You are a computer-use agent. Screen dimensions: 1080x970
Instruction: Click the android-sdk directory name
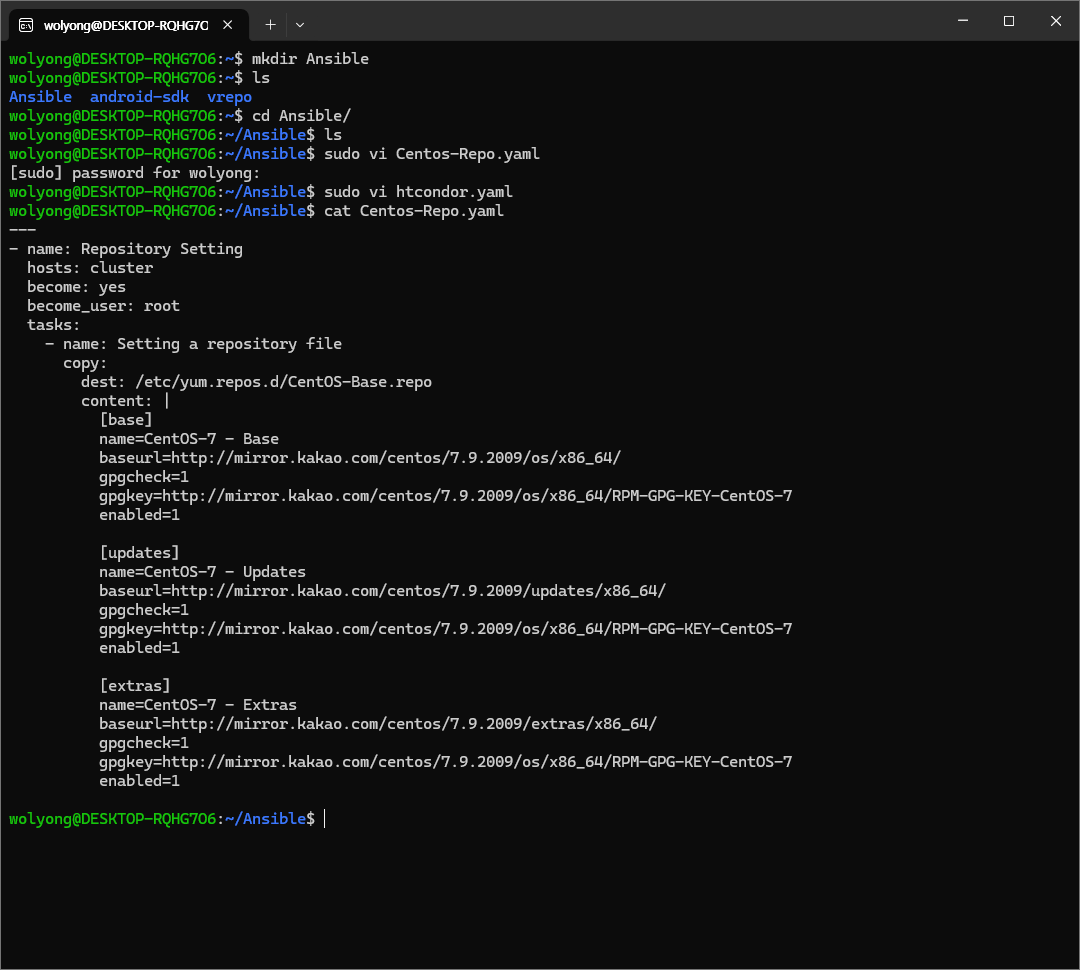[x=139, y=97]
